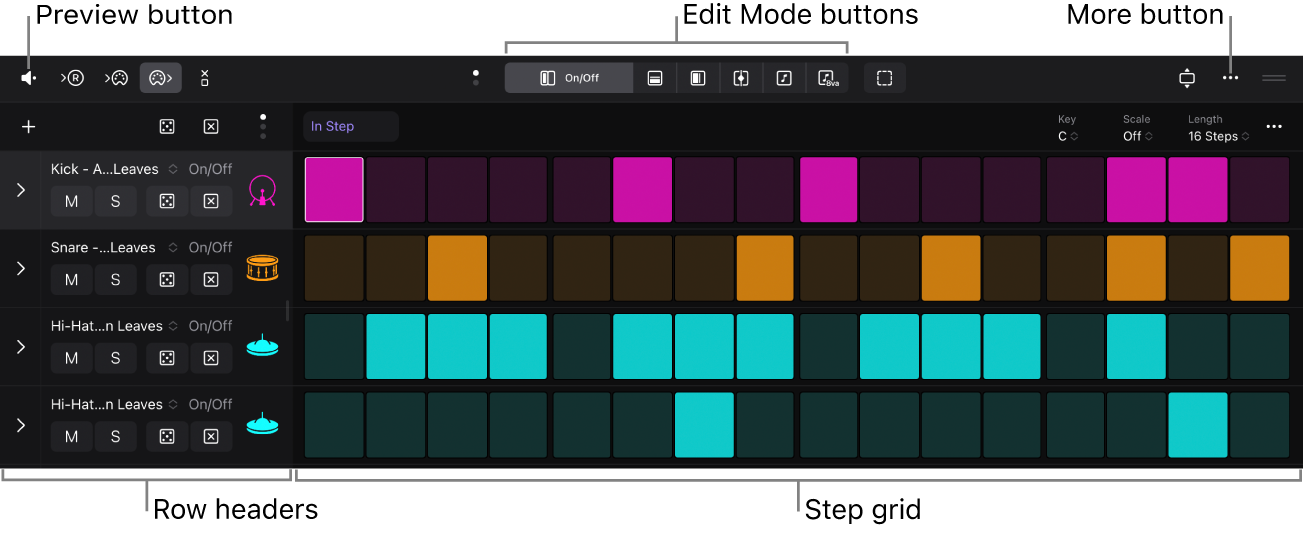This screenshot has width=1304, height=538.
Task: Clear the upper Hi-Hat row with X icon
Action: tap(211, 358)
